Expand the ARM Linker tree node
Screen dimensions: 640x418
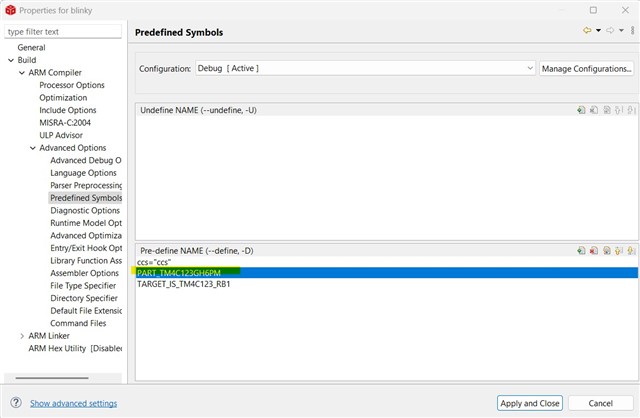point(22,336)
